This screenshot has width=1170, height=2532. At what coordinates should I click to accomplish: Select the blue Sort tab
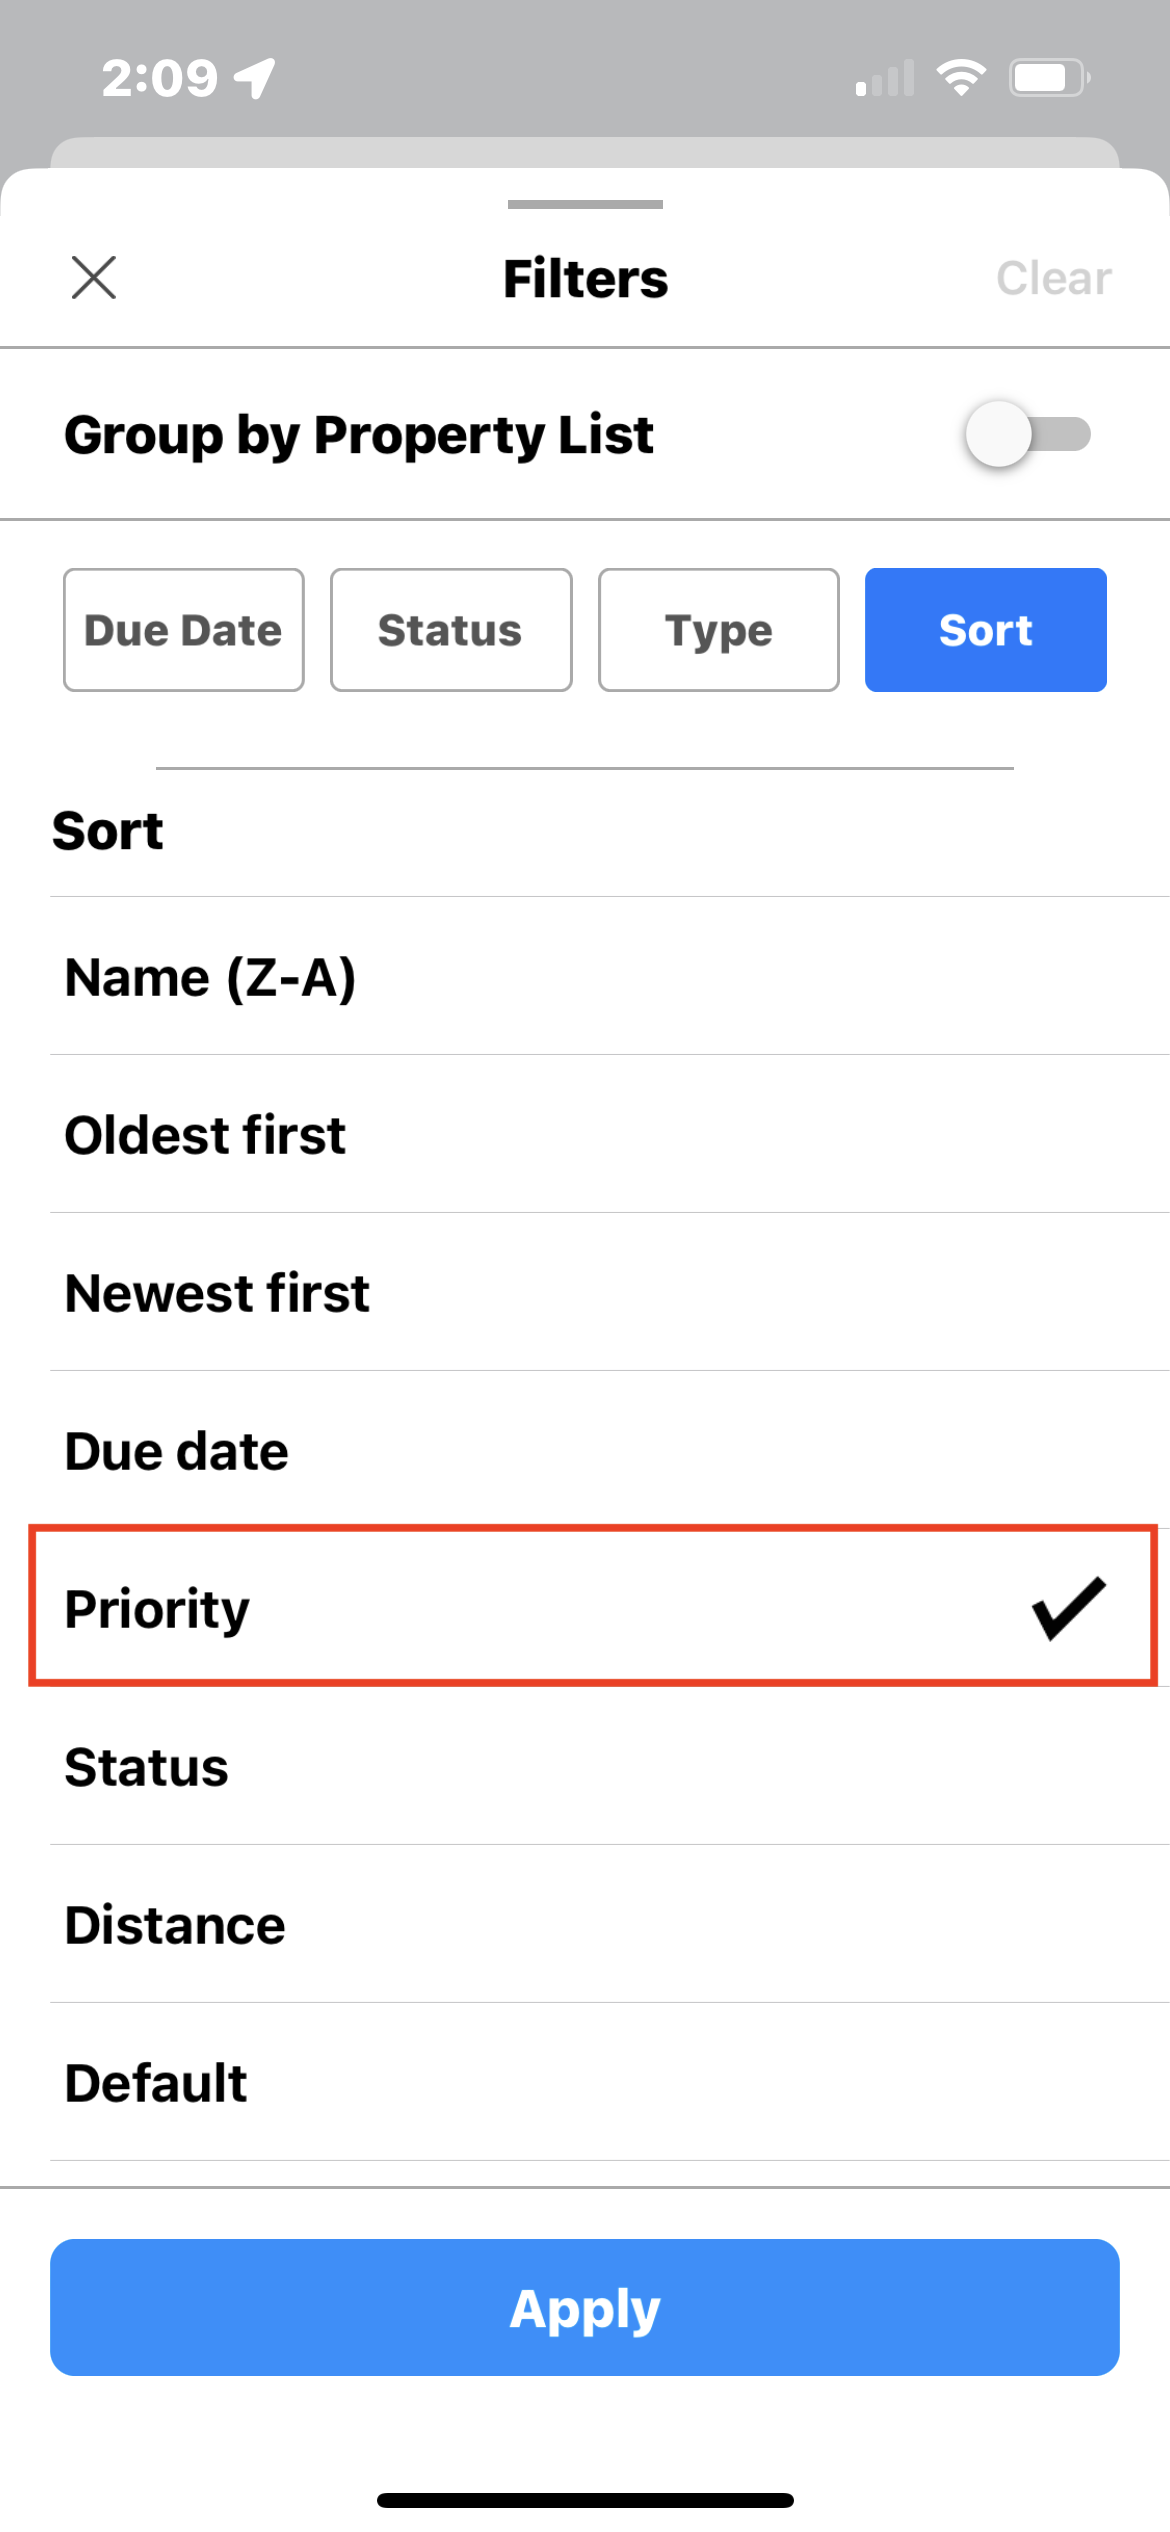985,630
